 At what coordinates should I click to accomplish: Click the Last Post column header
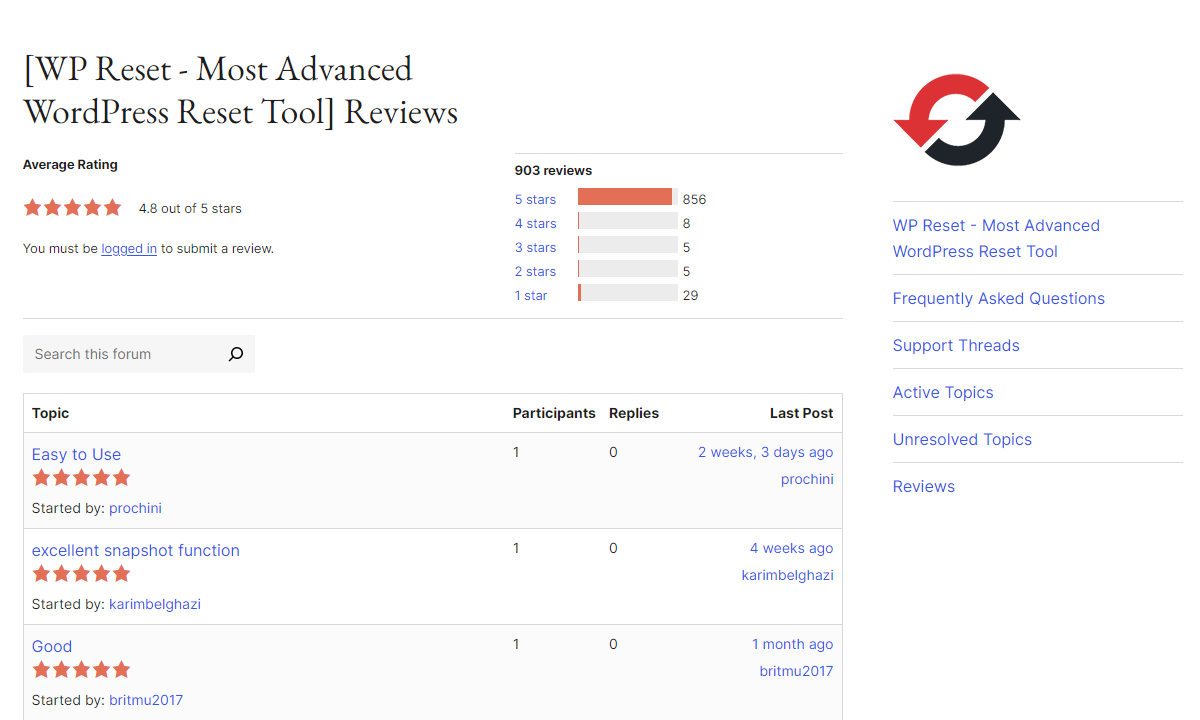(801, 413)
